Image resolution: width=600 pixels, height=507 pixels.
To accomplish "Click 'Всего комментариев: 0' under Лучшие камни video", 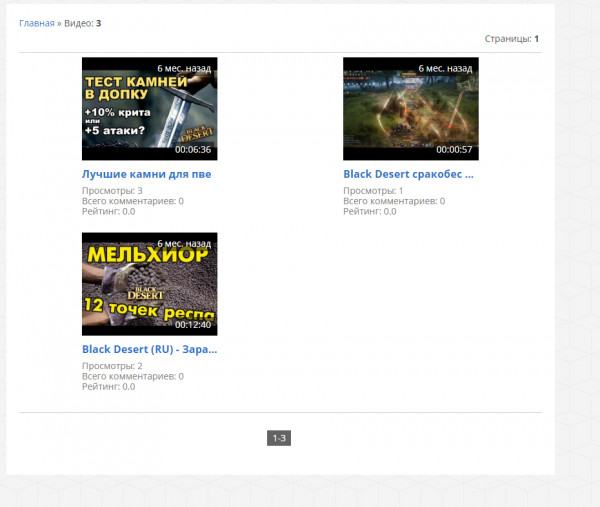I will click(x=133, y=201).
